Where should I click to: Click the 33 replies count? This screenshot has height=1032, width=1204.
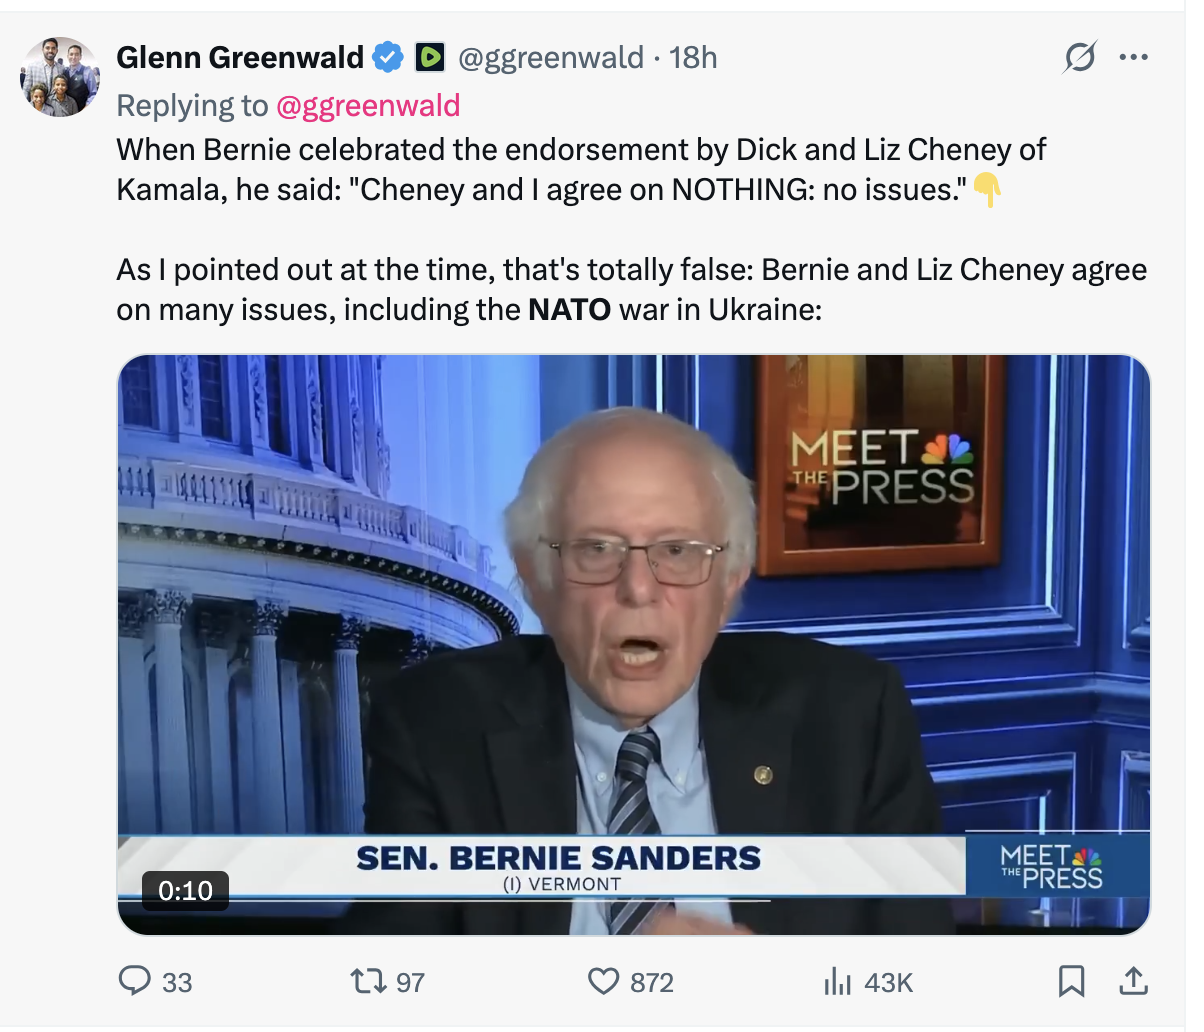(177, 983)
